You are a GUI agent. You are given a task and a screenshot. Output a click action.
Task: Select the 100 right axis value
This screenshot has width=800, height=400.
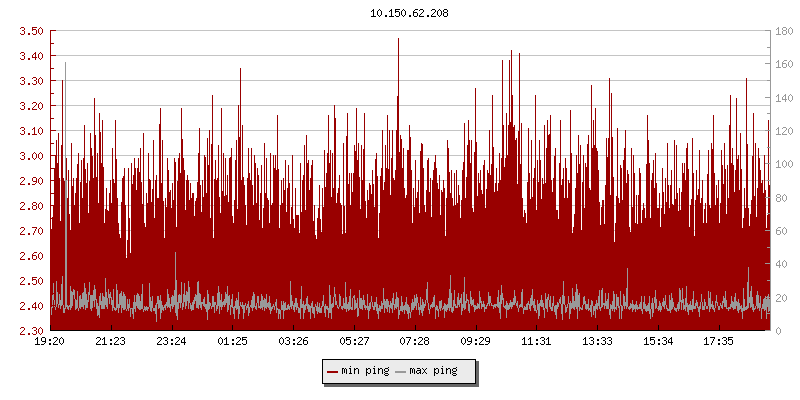[x=784, y=164]
